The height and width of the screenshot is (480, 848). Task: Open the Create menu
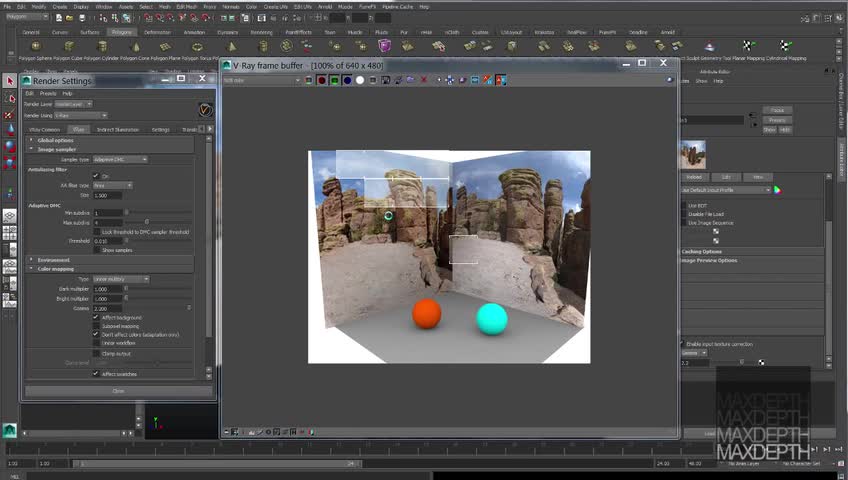60,6
